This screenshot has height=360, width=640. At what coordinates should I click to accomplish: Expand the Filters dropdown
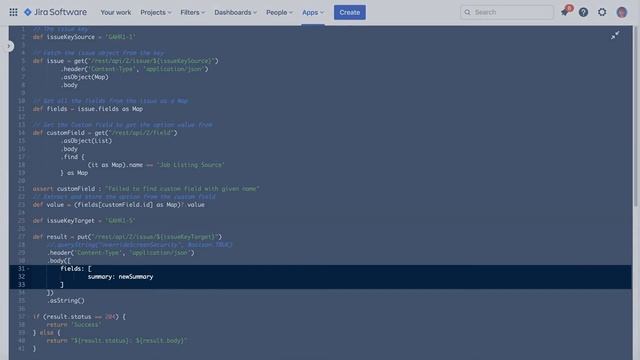click(192, 12)
